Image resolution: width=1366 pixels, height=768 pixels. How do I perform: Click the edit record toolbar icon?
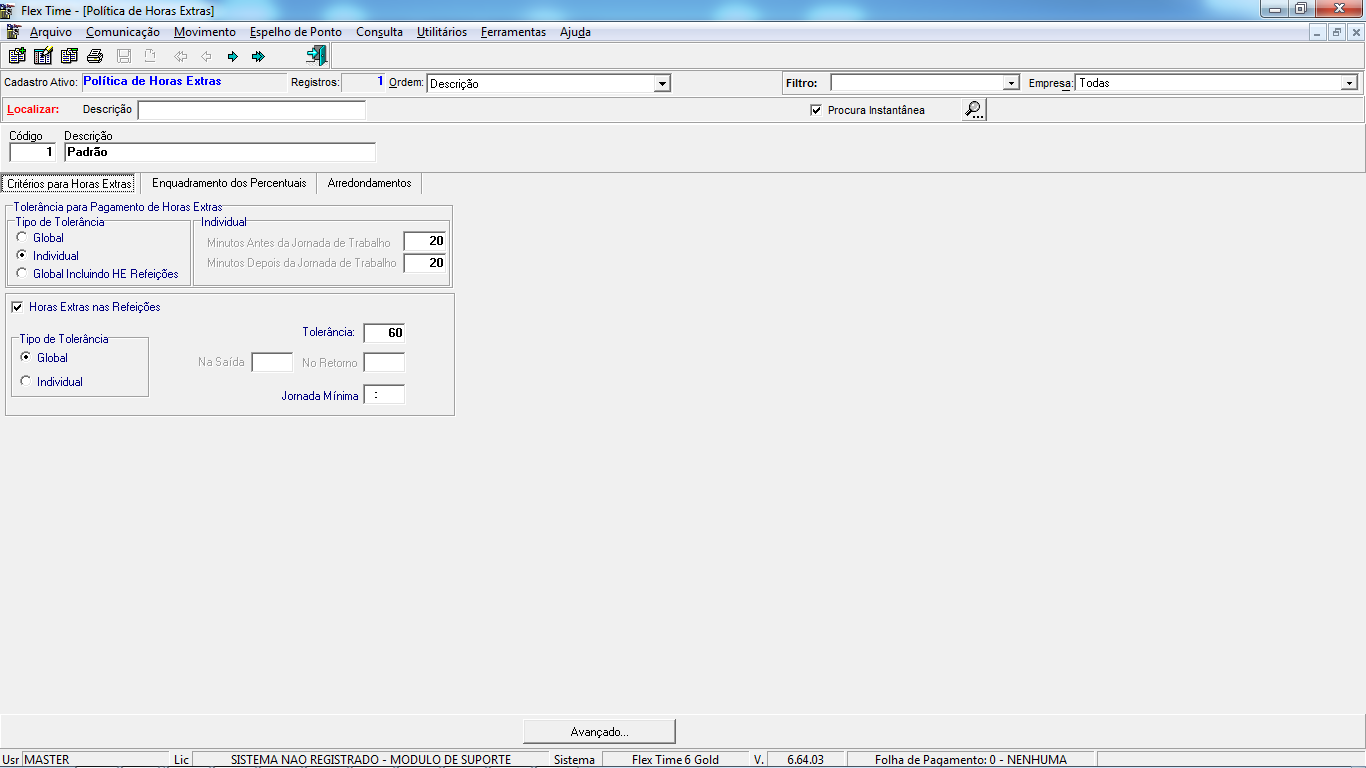pyautogui.click(x=43, y=56)
